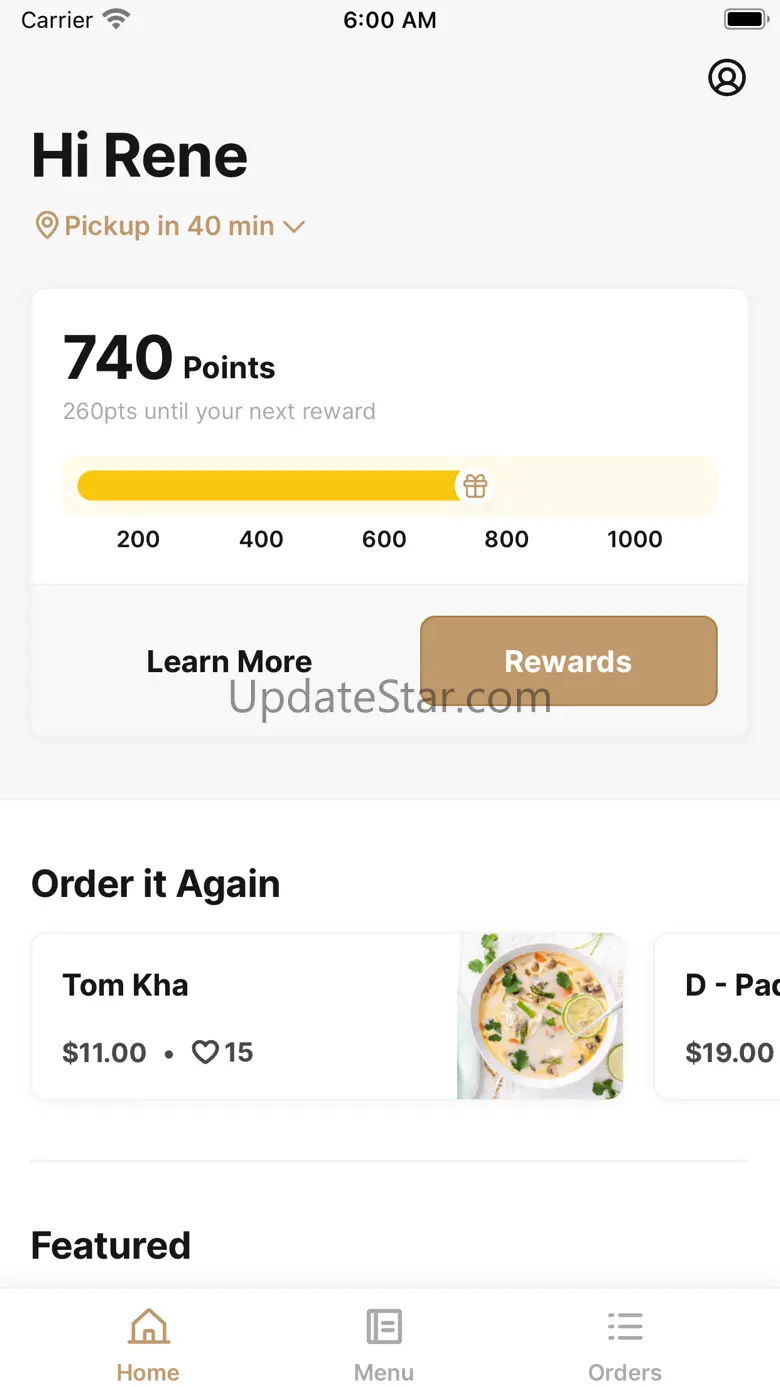Switch to the Menu tab label
Screen dimensions: 780x1387
pyautogui.click(x=384, y=1373)
